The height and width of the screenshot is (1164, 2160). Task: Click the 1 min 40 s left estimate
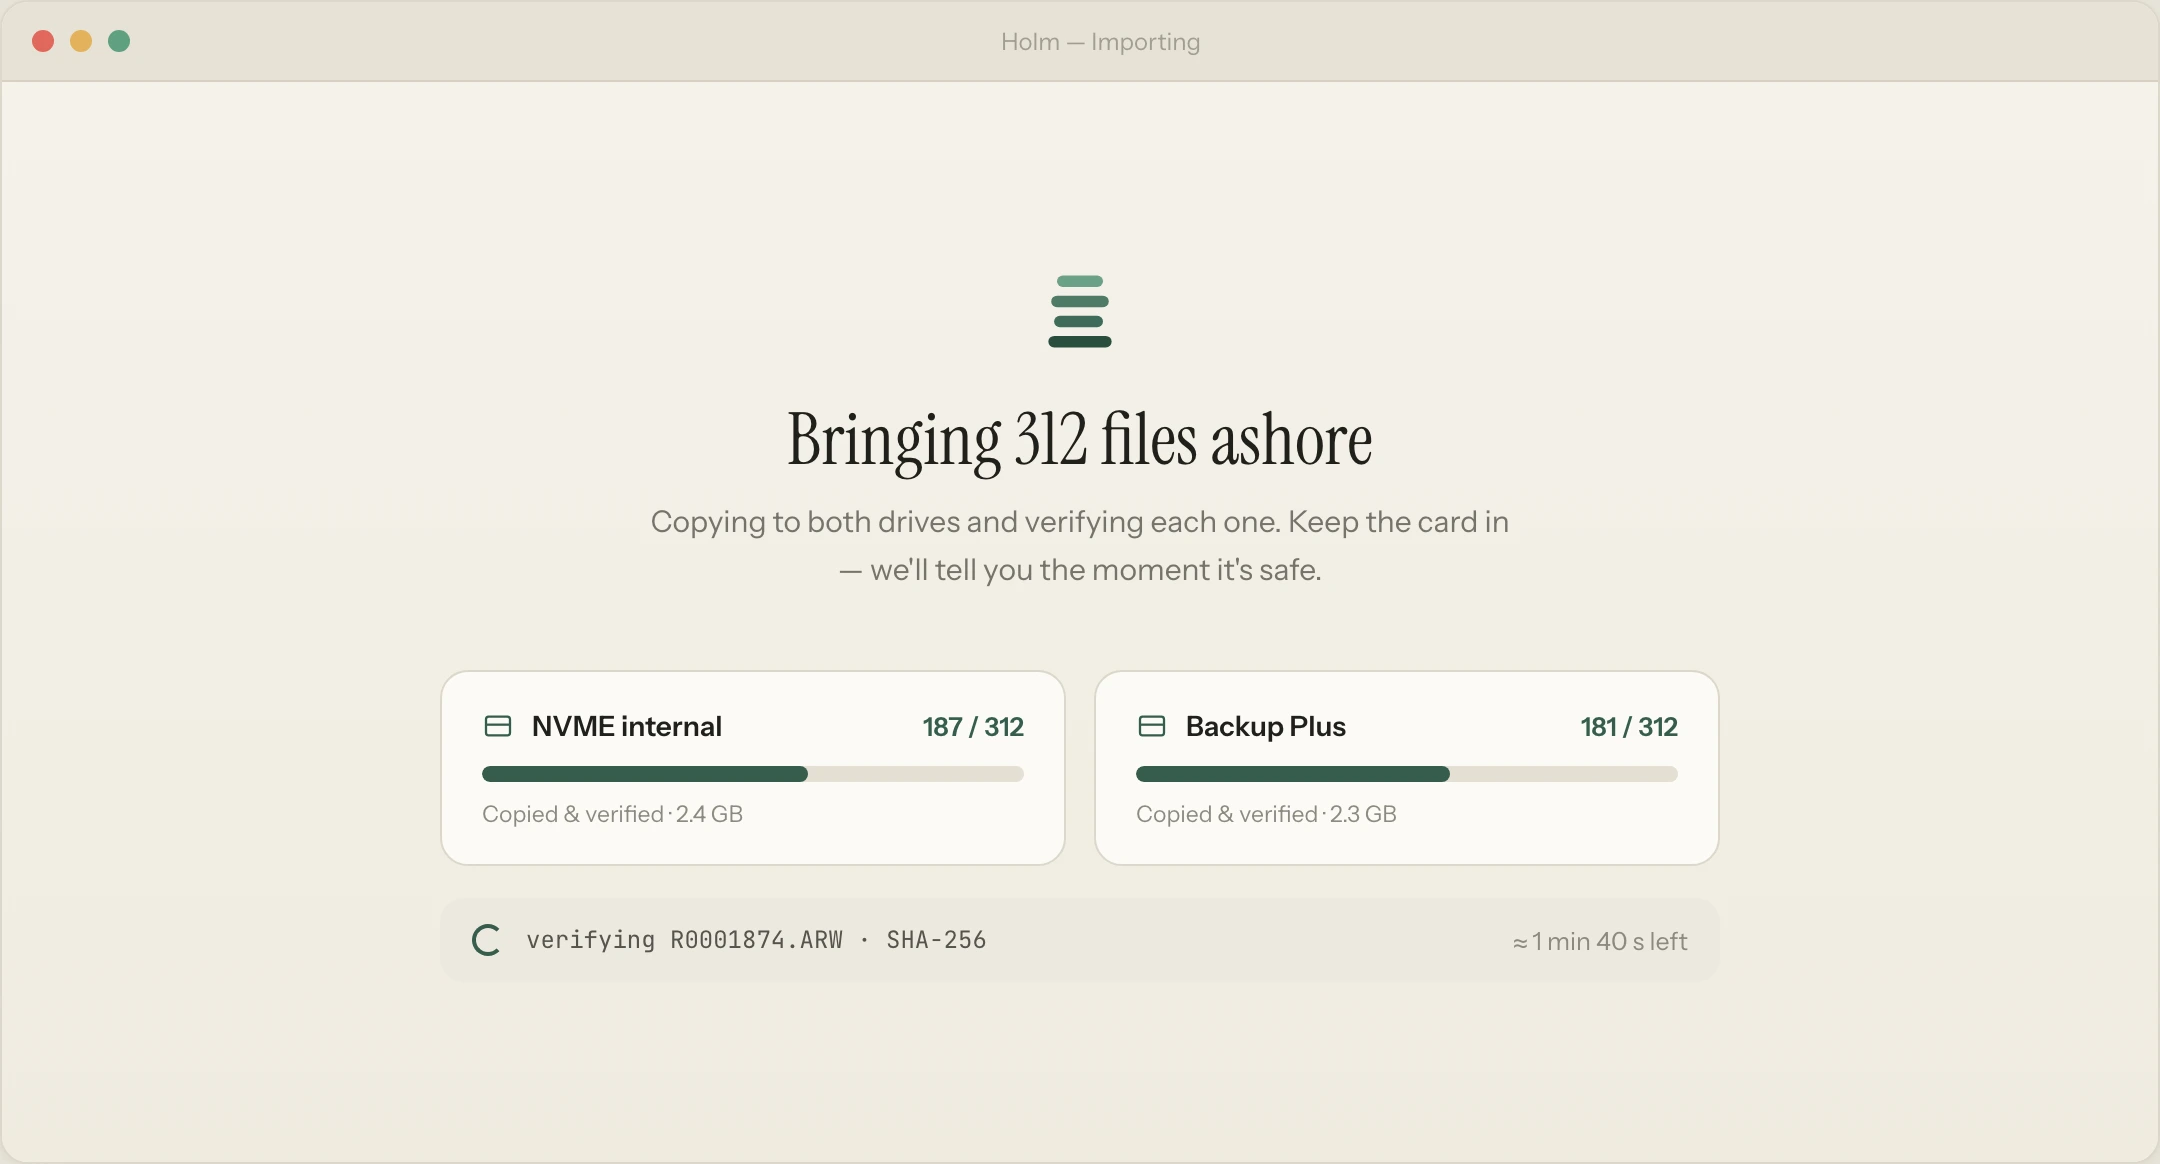pyautogui.click(x=1600, y=941)
